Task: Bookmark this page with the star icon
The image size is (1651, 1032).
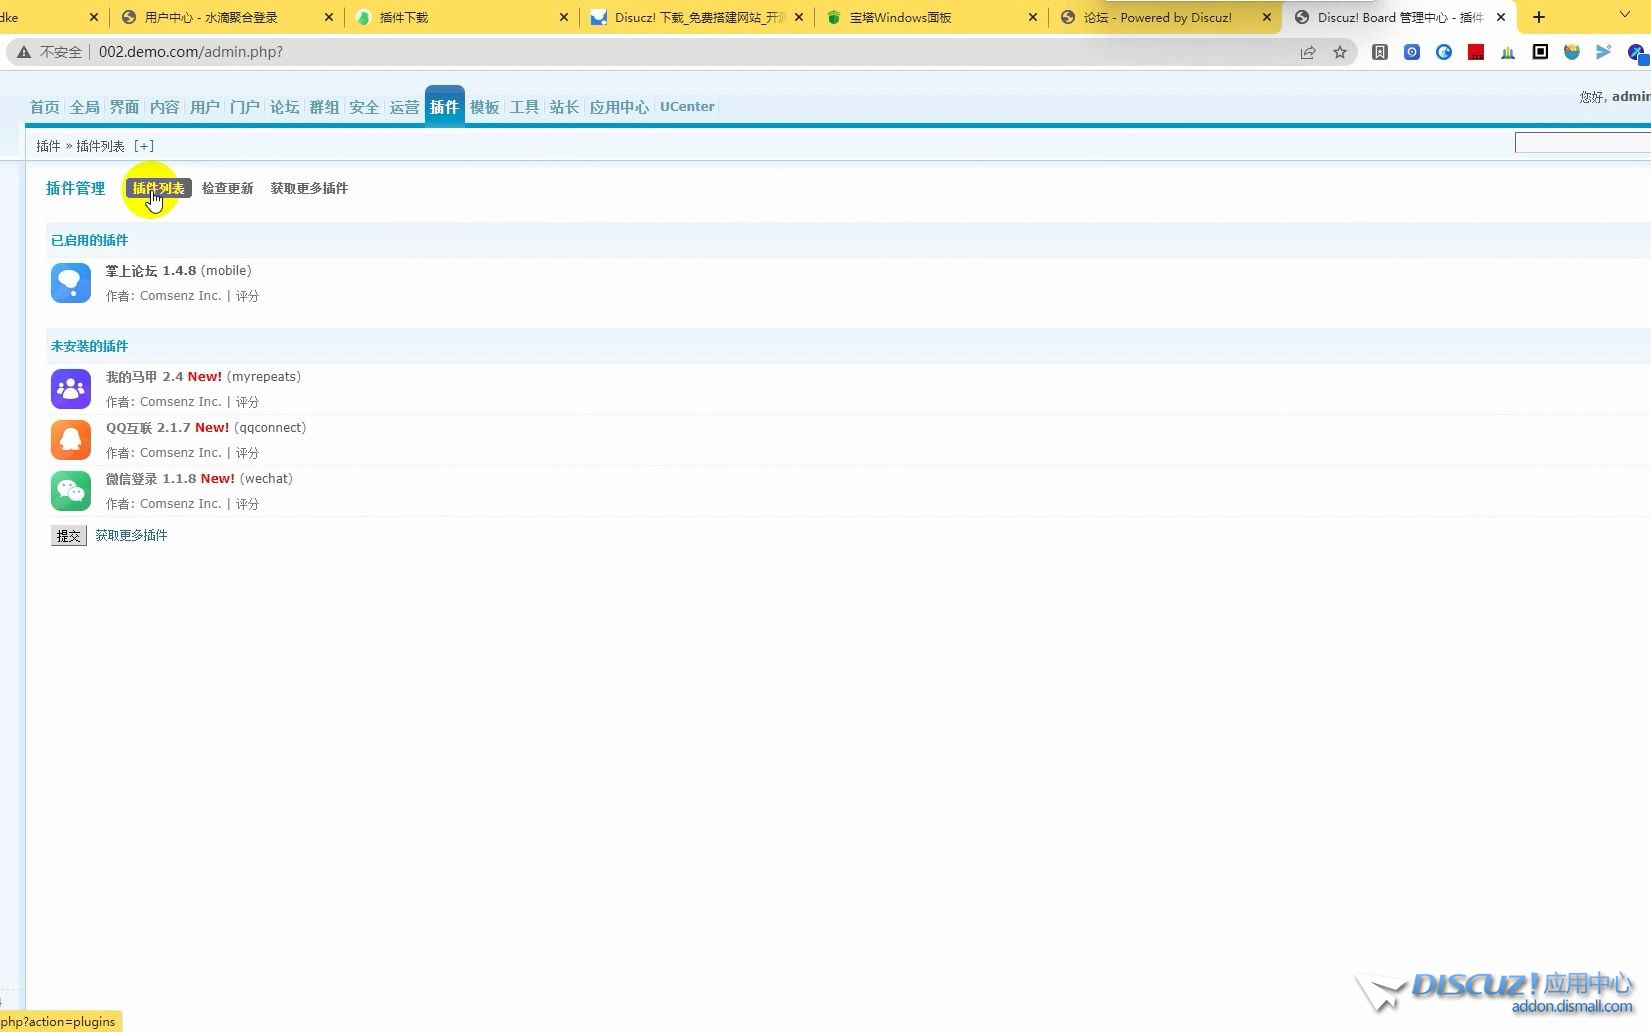Action: point(1340,52)
